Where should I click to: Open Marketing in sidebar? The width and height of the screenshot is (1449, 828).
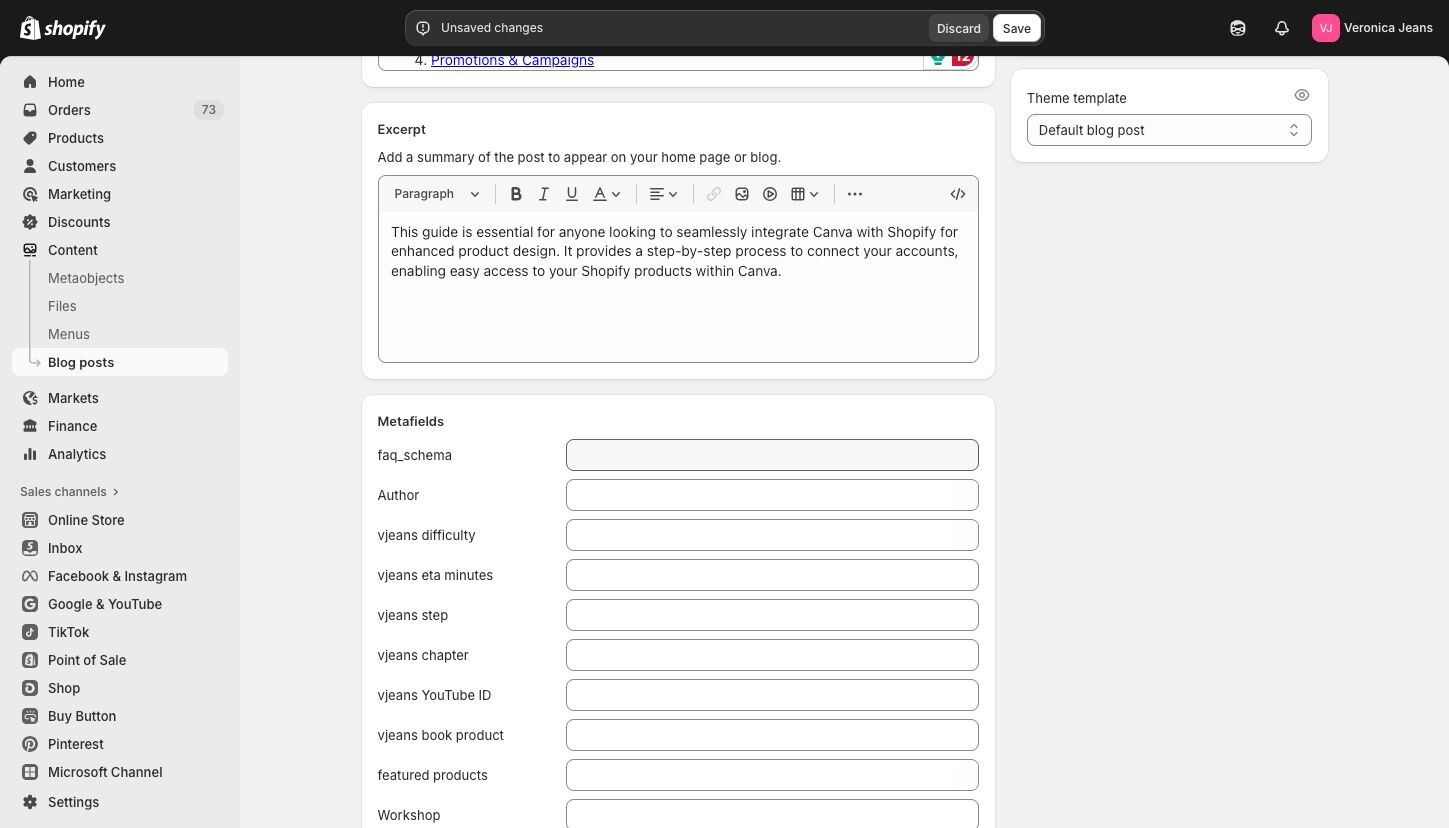coord(79,194)
